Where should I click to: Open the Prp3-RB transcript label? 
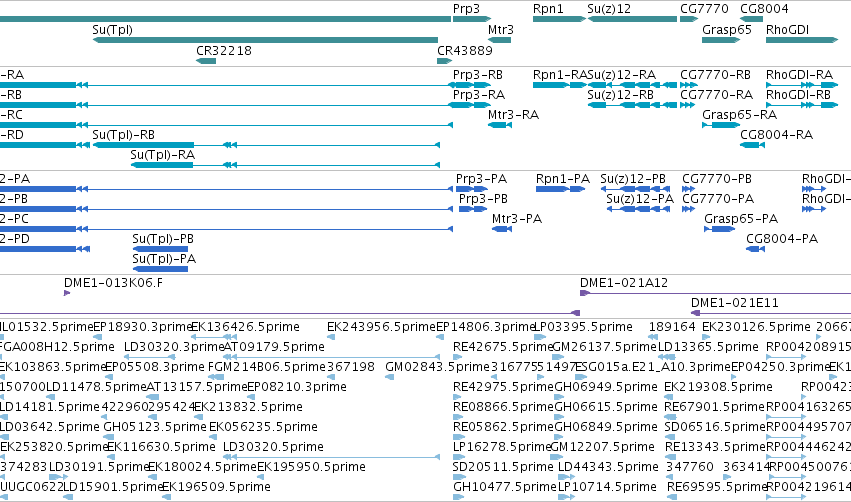pos(478,75)
